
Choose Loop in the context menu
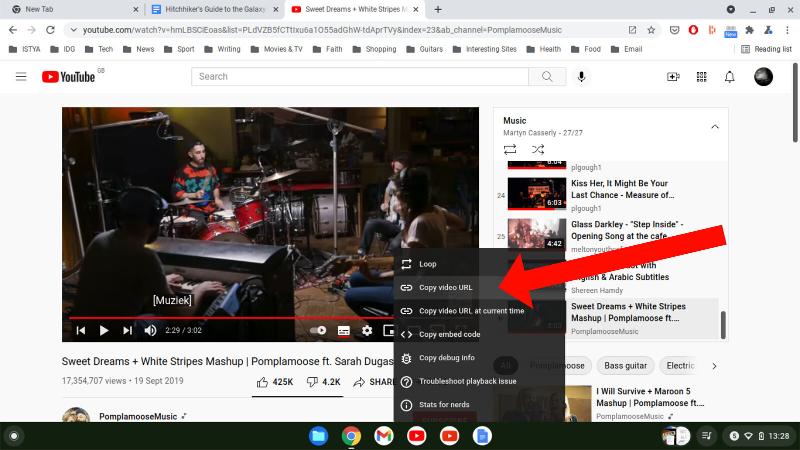coord(479,264)
